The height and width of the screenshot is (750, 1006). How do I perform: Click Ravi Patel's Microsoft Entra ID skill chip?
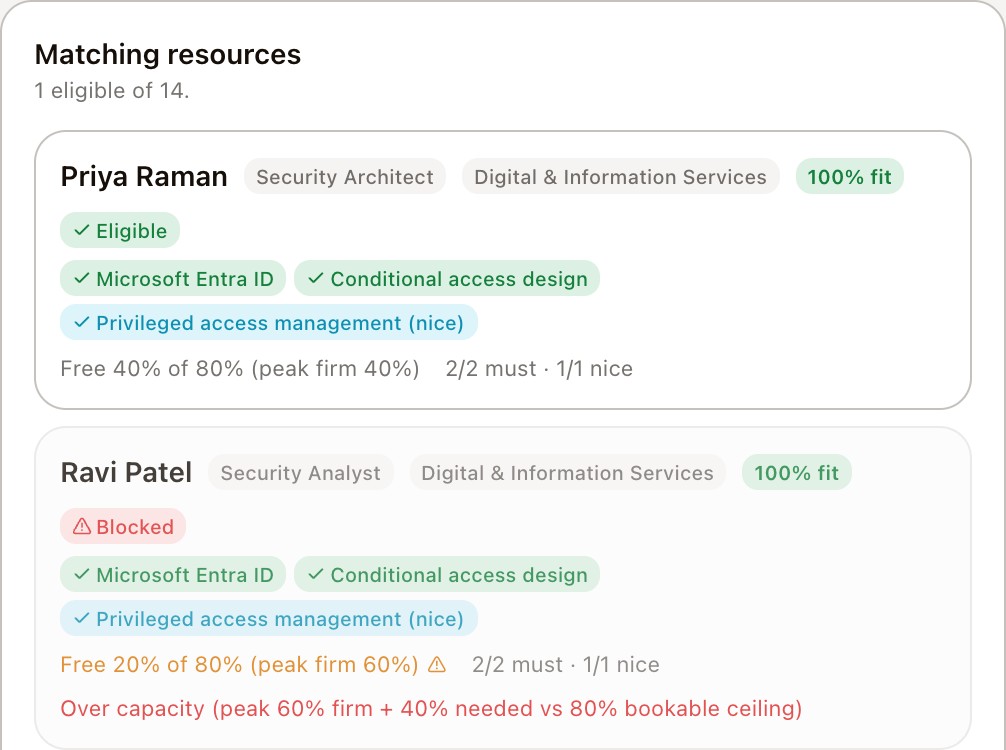173,574
